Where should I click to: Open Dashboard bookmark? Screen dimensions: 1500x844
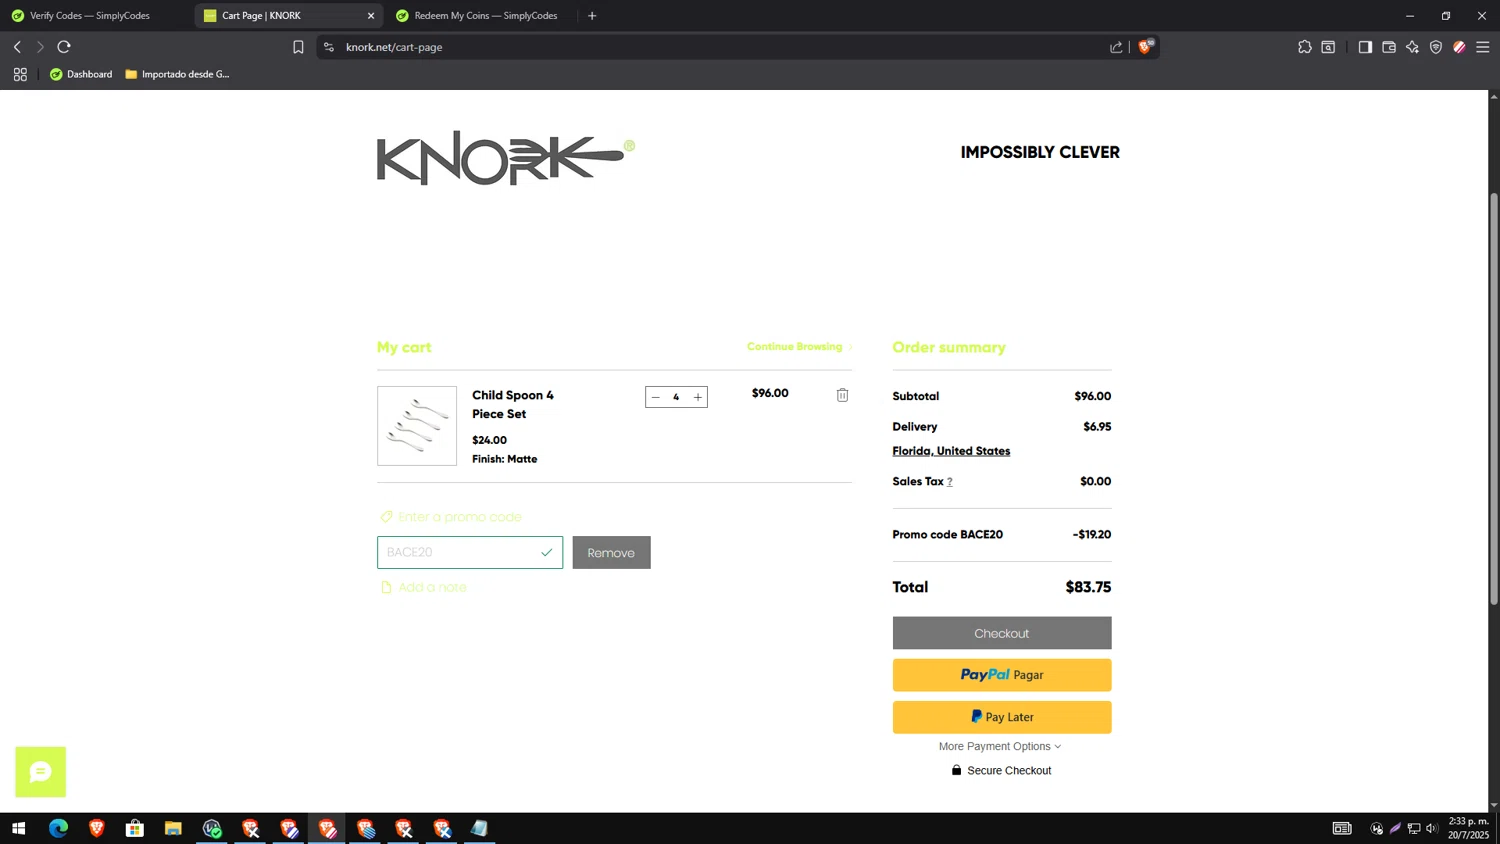pos(81,74)
